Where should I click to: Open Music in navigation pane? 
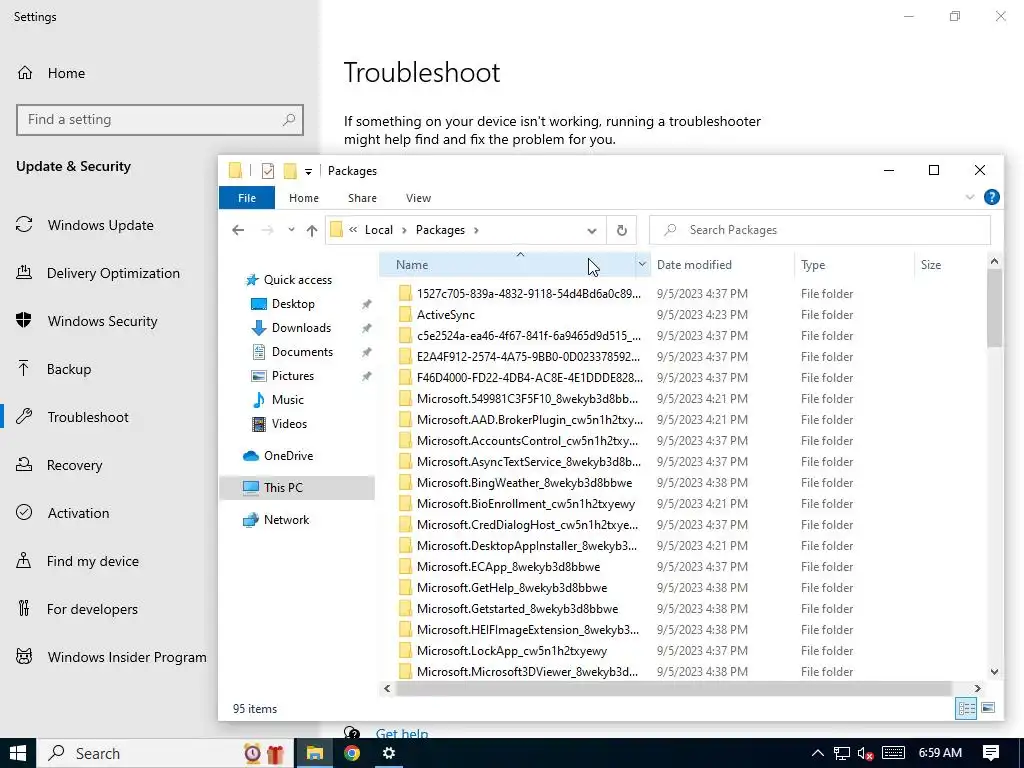click(287, 400)
